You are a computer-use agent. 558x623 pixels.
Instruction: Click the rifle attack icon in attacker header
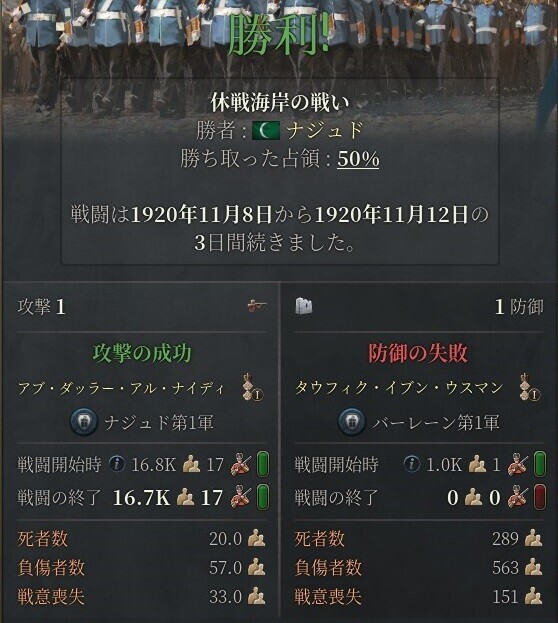tap(256, 306)
